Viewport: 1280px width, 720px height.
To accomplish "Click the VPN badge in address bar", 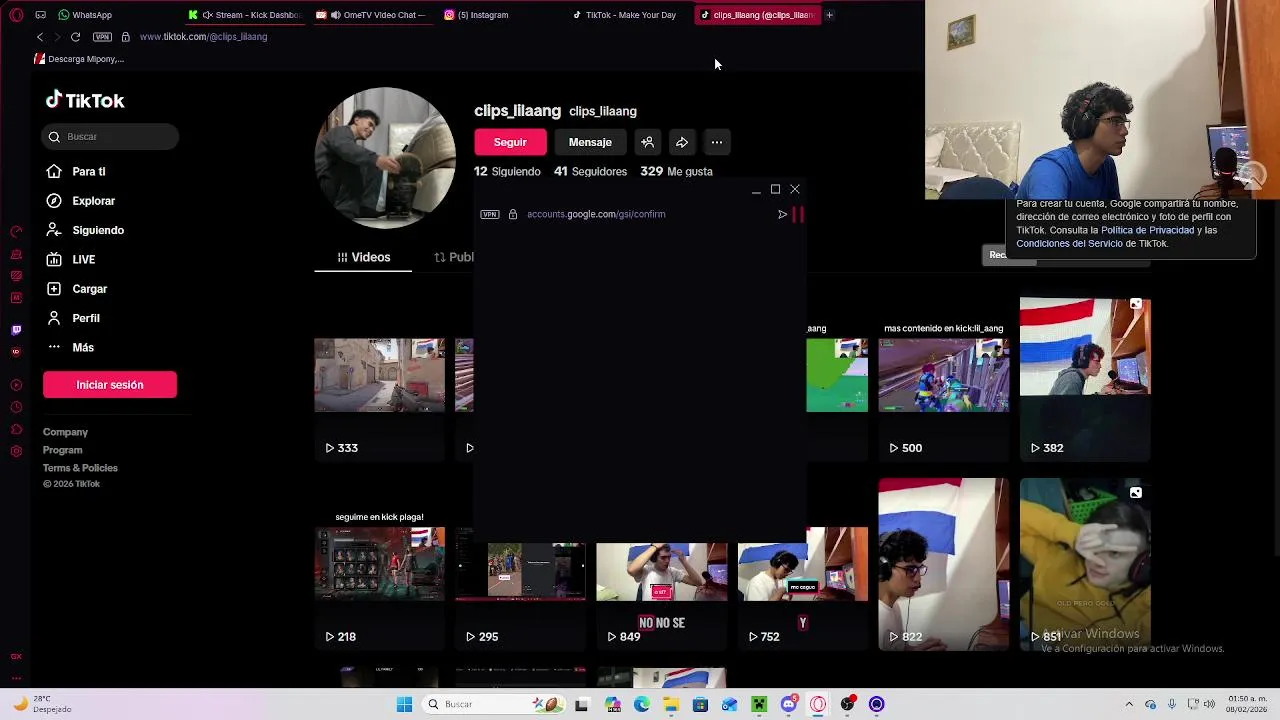I will (102, 37).
